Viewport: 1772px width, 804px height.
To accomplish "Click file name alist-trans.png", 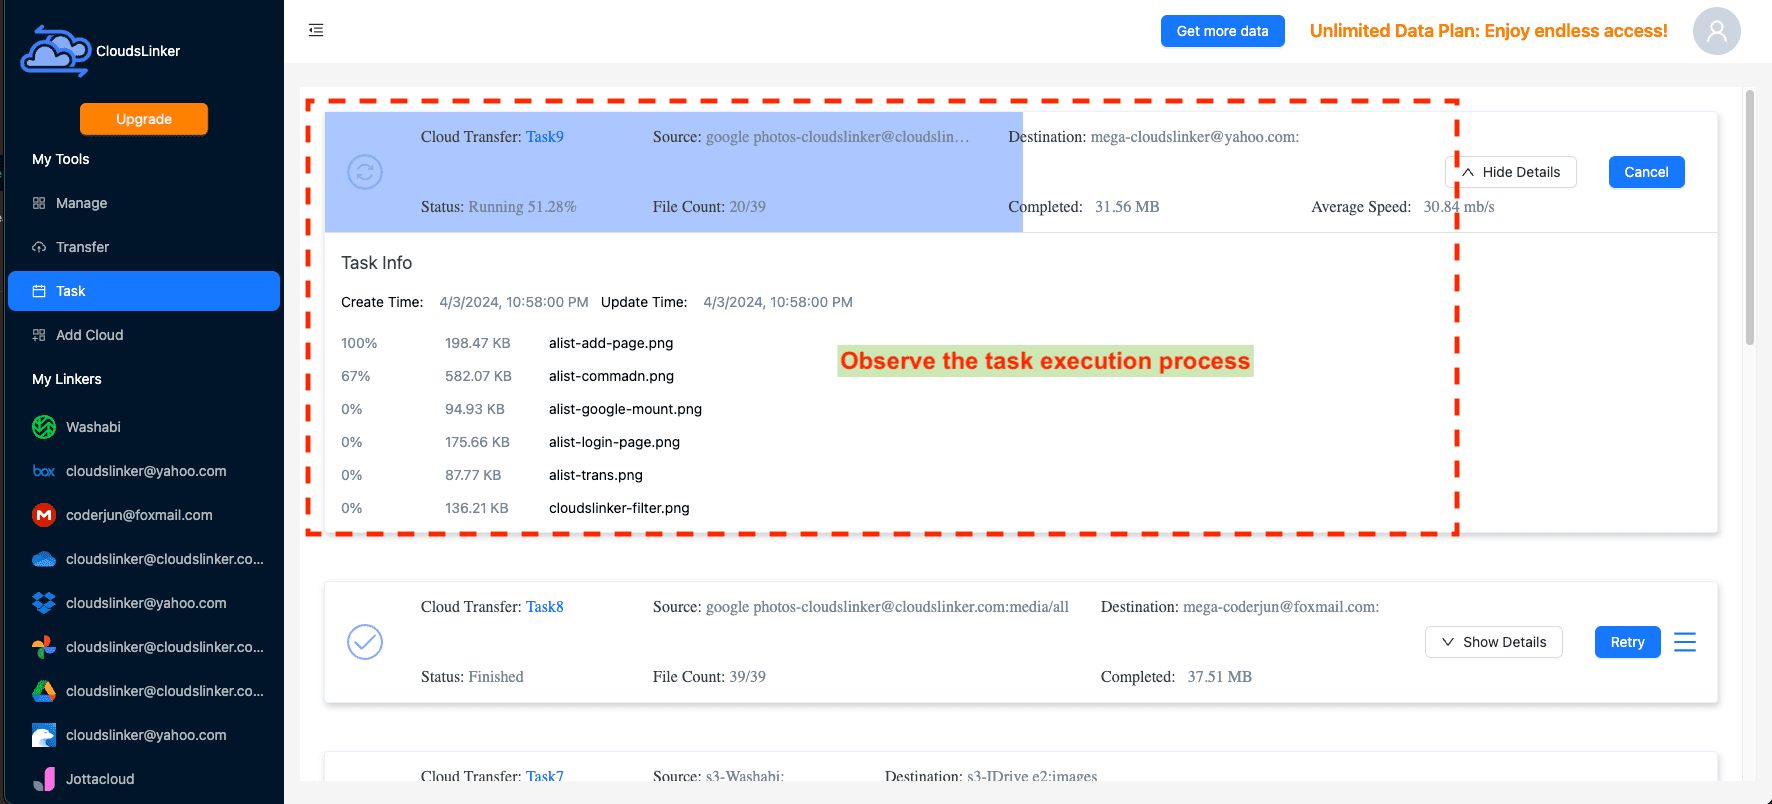I will [x=596, y=475].
